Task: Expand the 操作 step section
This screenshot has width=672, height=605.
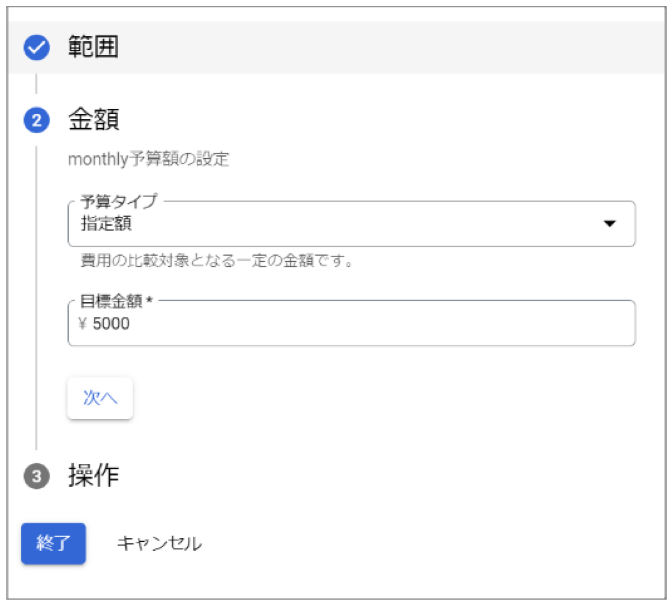Action: click(x=93, y=476)
